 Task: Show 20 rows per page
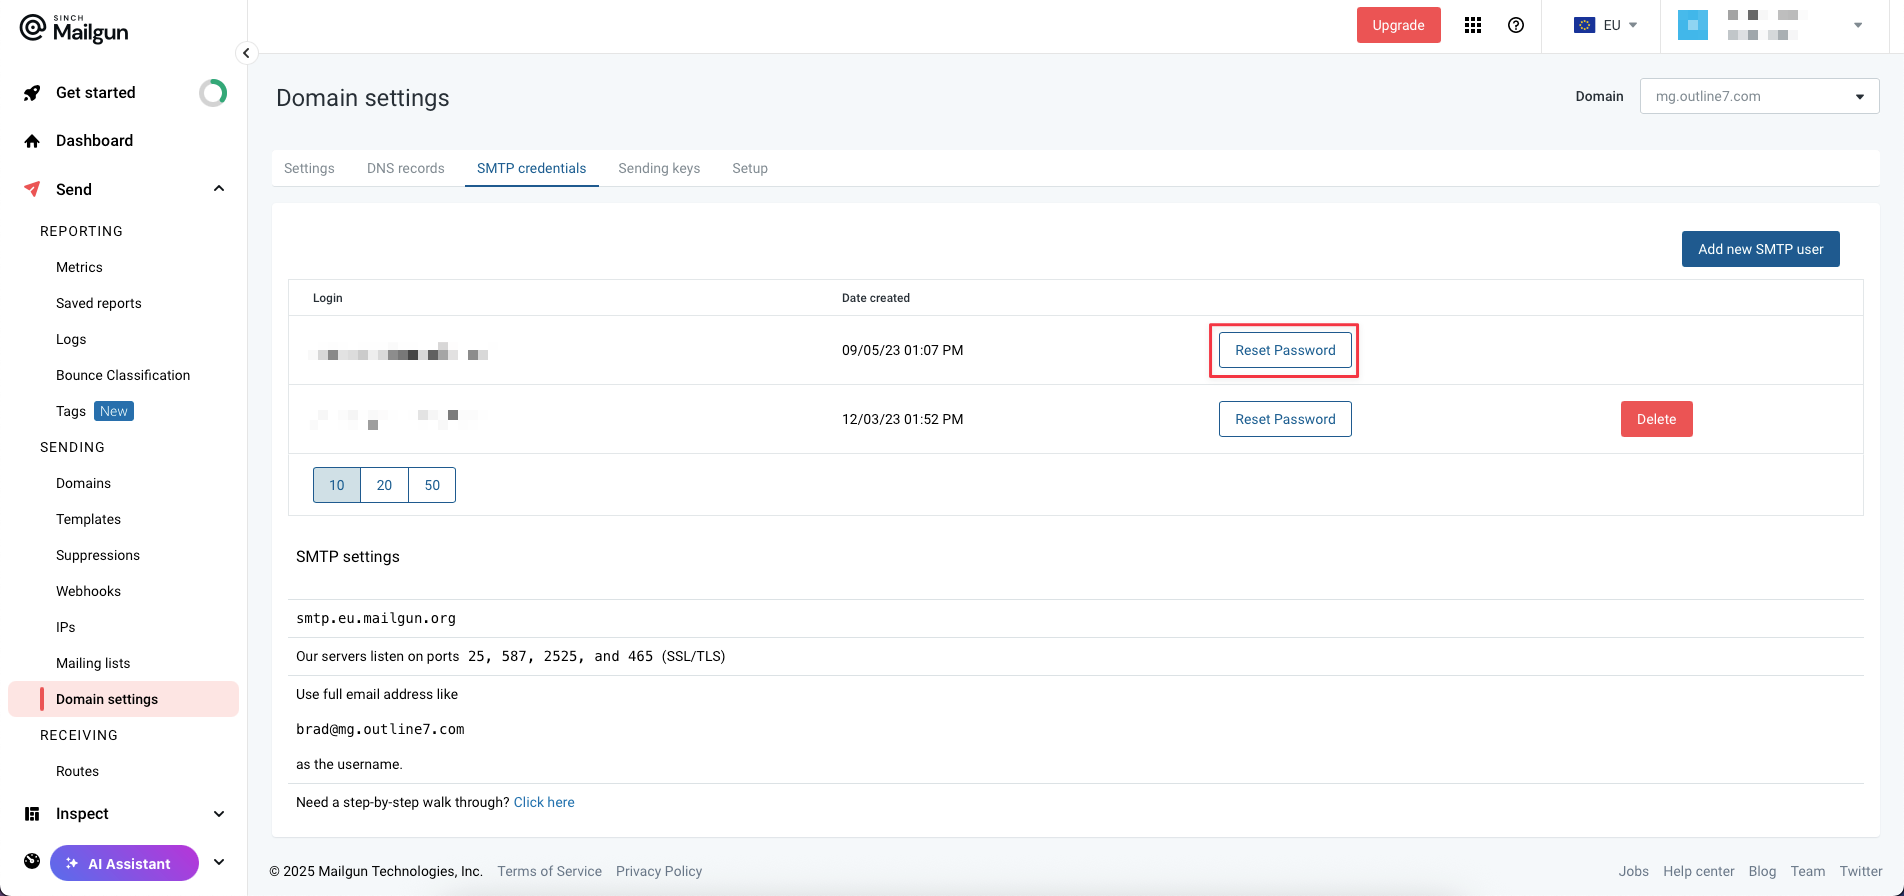[x=385, y=485]
